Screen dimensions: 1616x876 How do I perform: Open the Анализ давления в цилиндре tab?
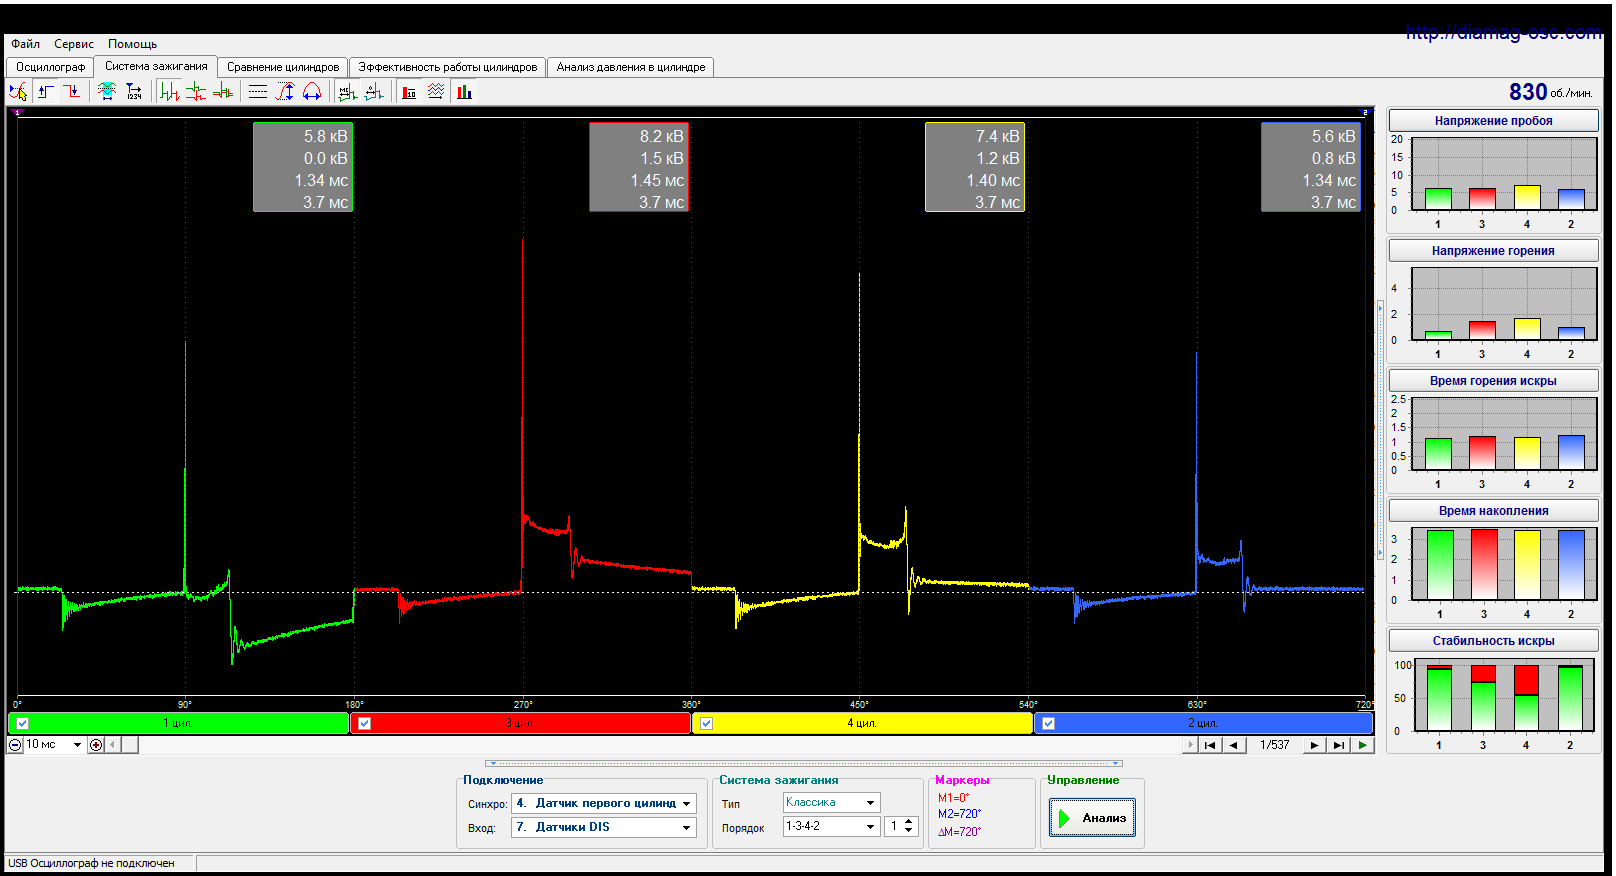pos(631,67)
